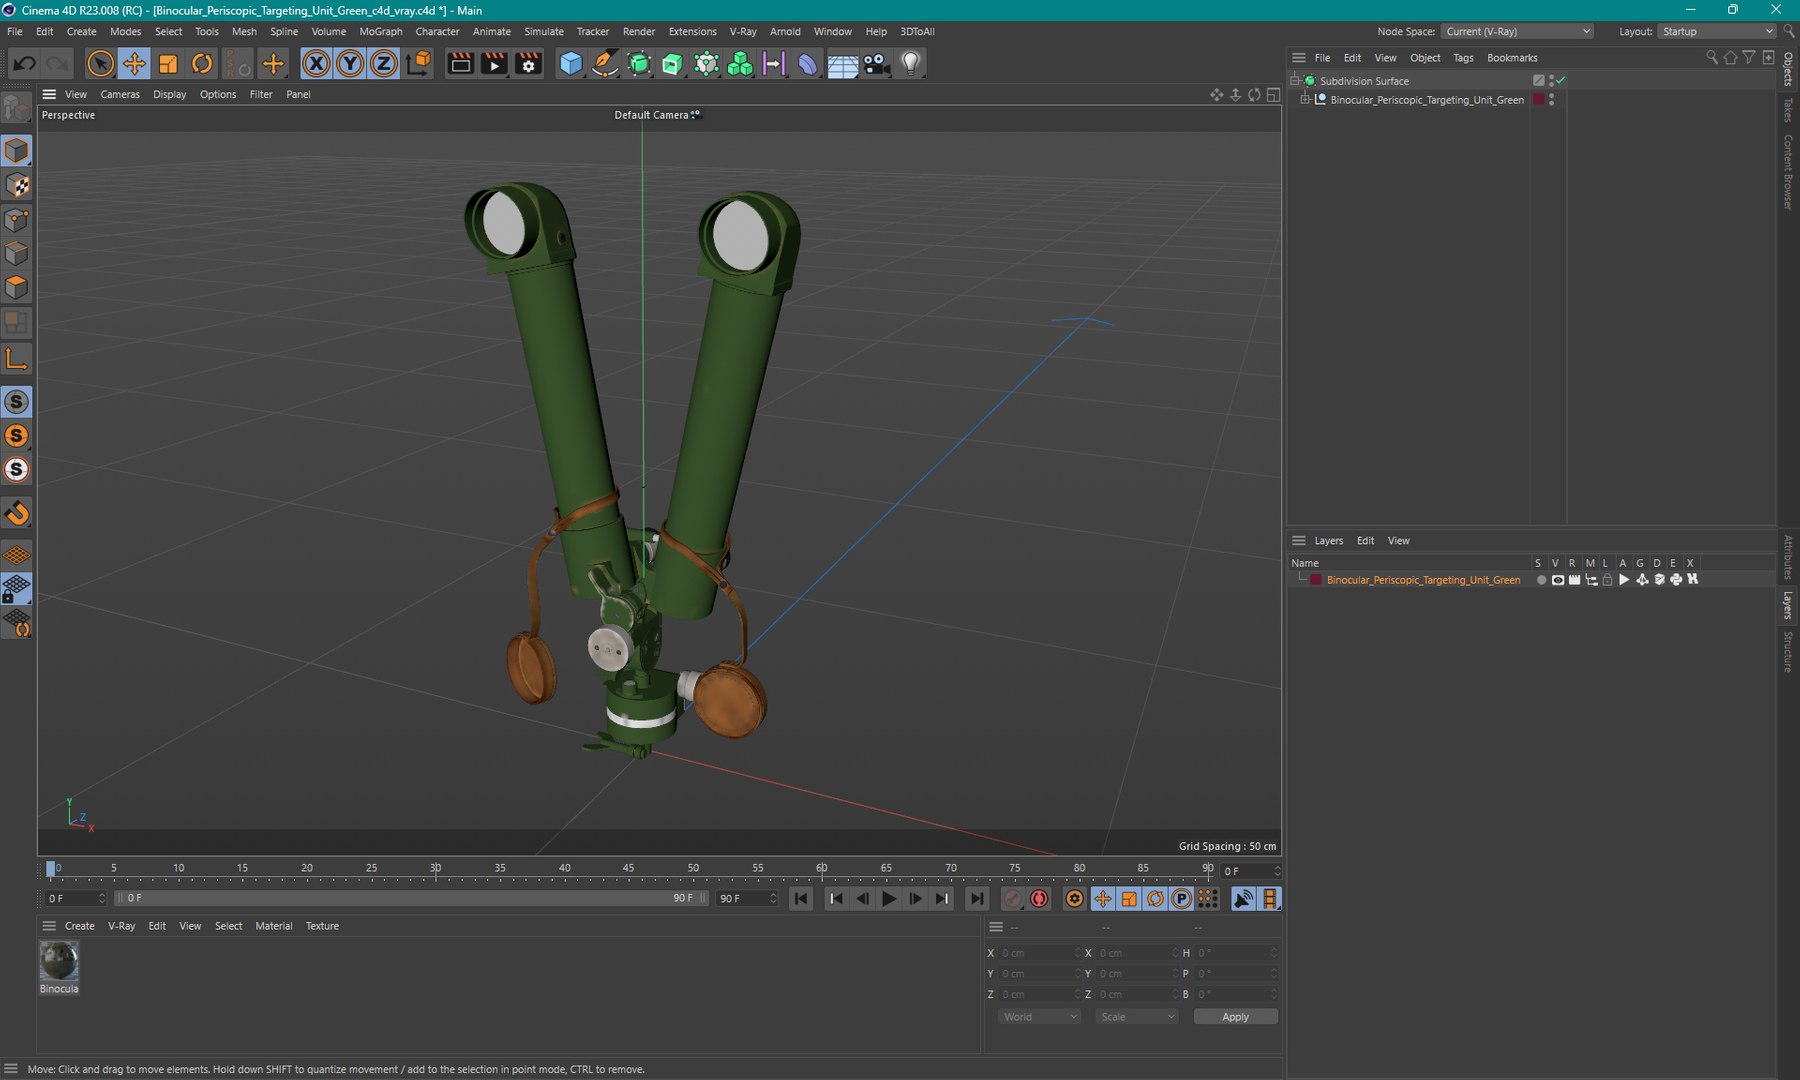The image size is (1800, 1080).
Task: Go to end of animation
Action: tap(977, 899)
